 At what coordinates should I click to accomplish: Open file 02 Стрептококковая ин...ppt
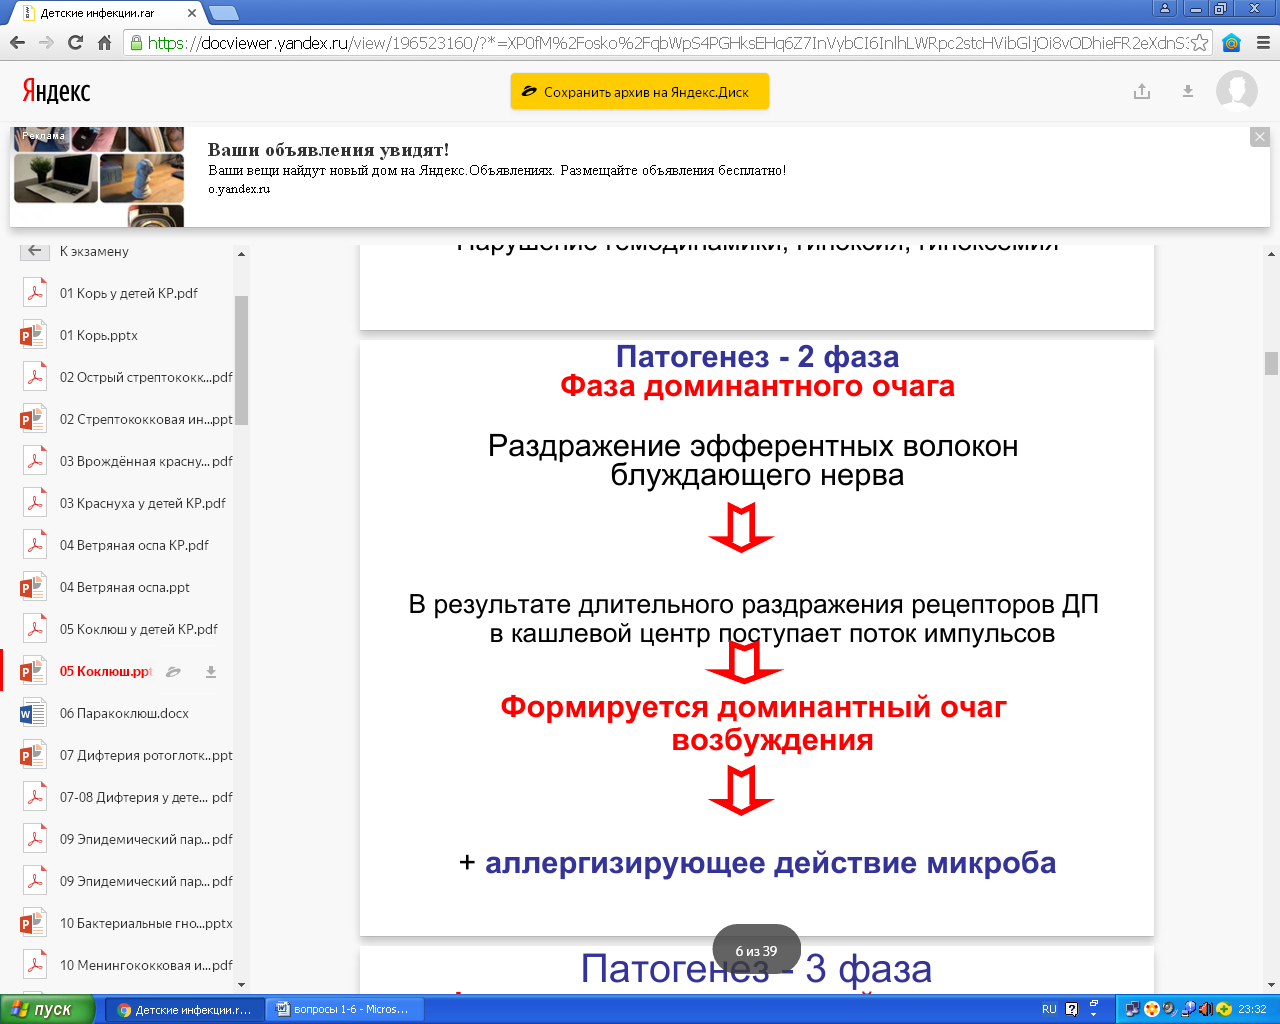tap(146, 419)
